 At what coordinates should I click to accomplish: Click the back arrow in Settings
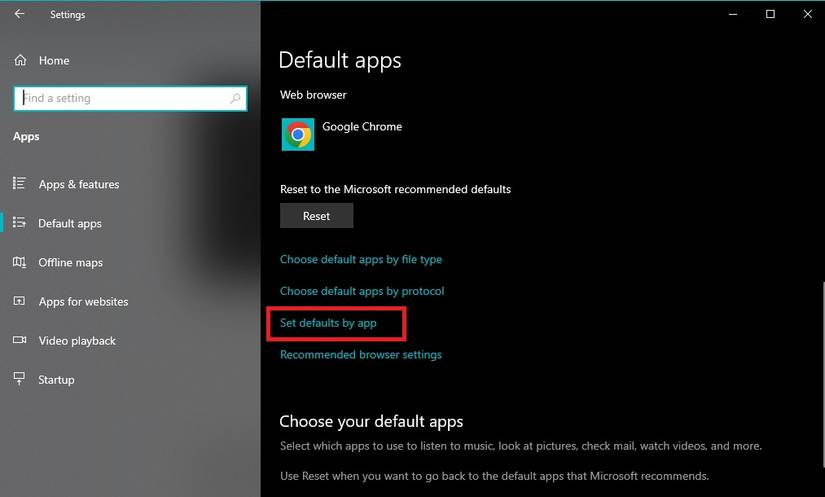pyautogui.click(x=19, y=14)
